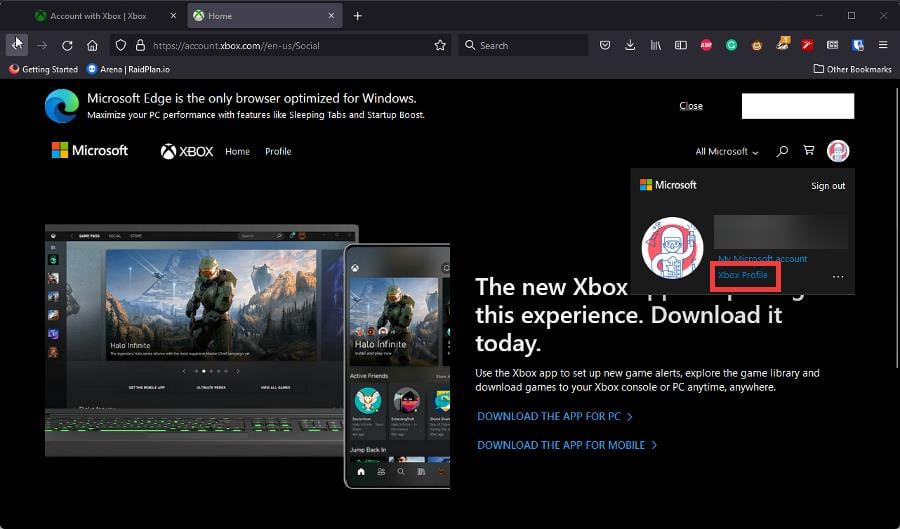Click the laptop Xbox app promo image
Screen dimensions: 900x529
pos(195,341)
